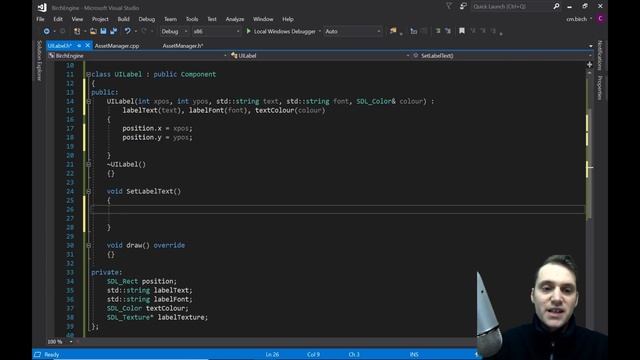
Task: Click the Toggle Bookmark icon in toolbar
Action: click(462, 31)
